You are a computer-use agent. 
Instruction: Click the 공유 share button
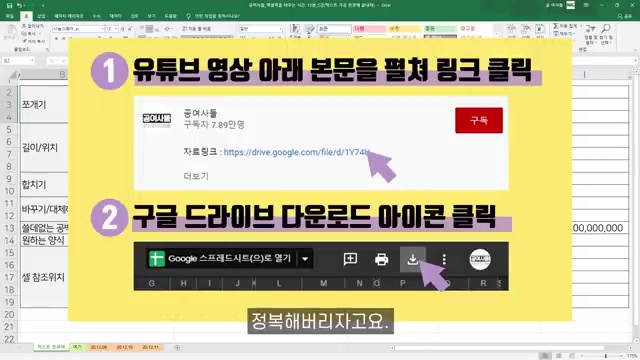[625, 16]
